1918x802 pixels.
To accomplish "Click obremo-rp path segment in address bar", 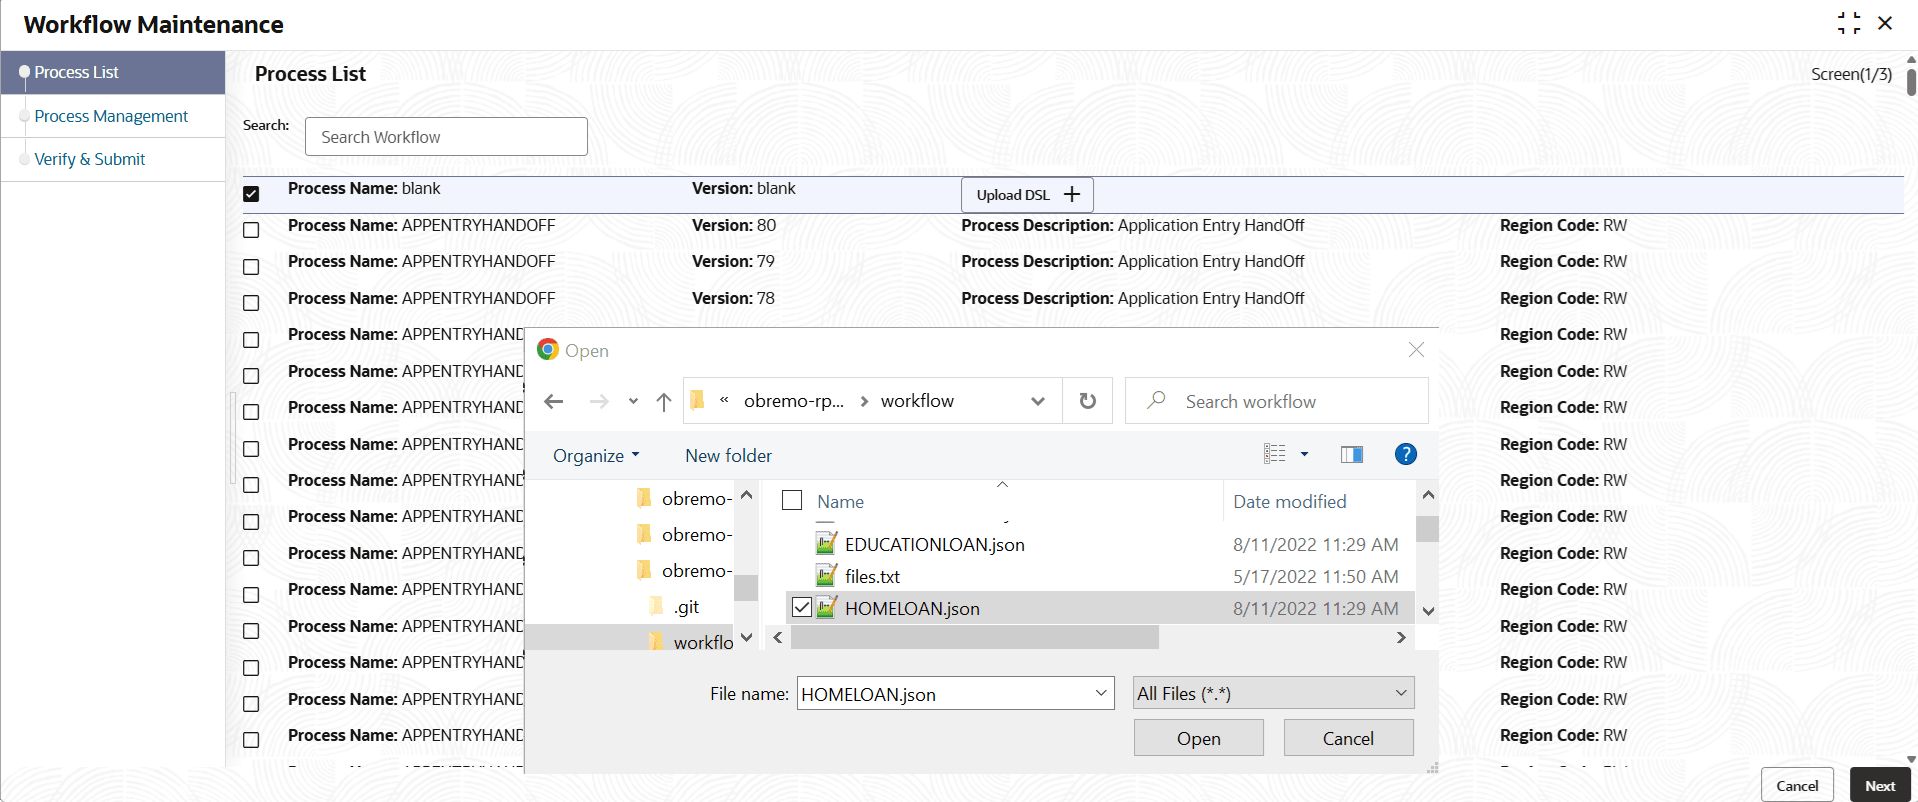I will point(794,401).
